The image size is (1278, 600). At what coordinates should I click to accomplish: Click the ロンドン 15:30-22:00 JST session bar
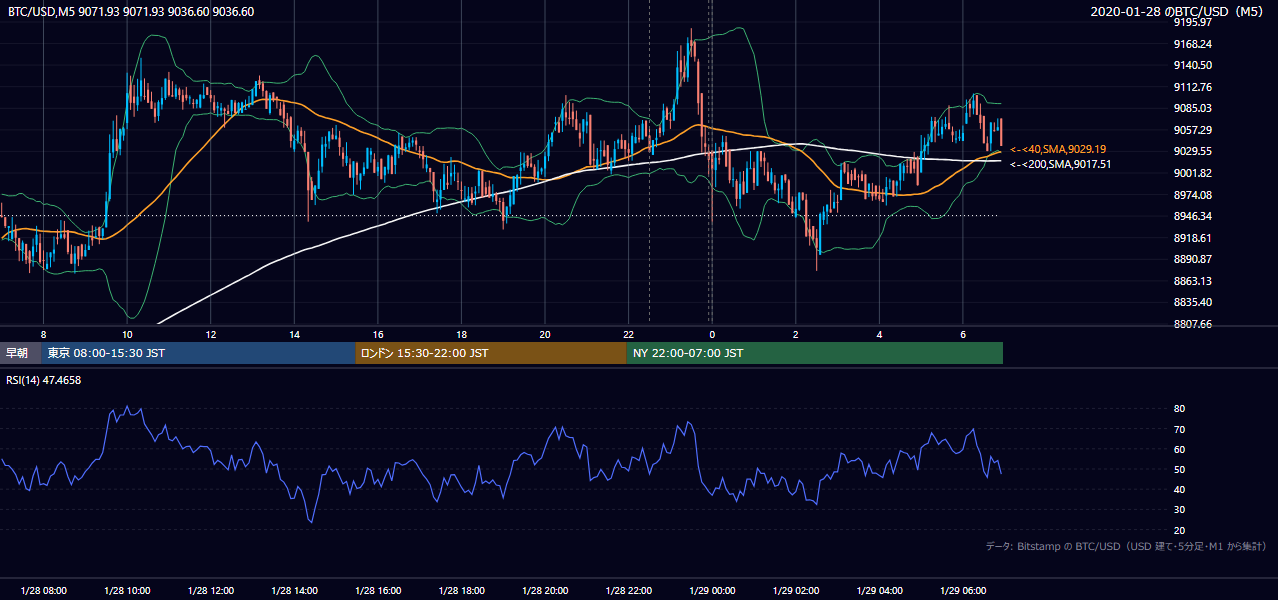coord(491,353)
